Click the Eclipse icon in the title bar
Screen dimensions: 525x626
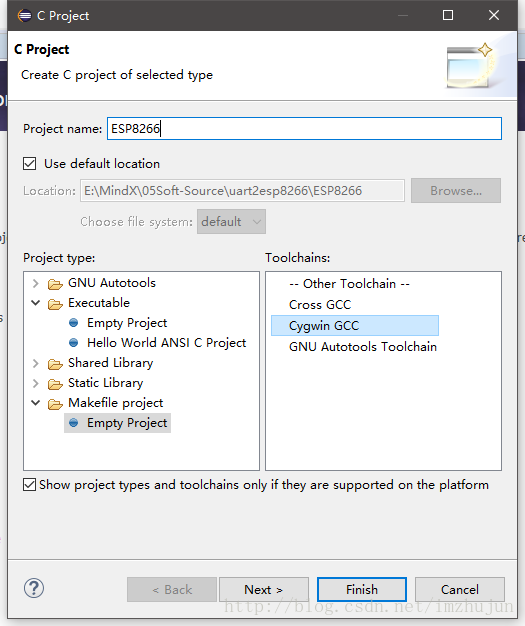pos(24,16)
